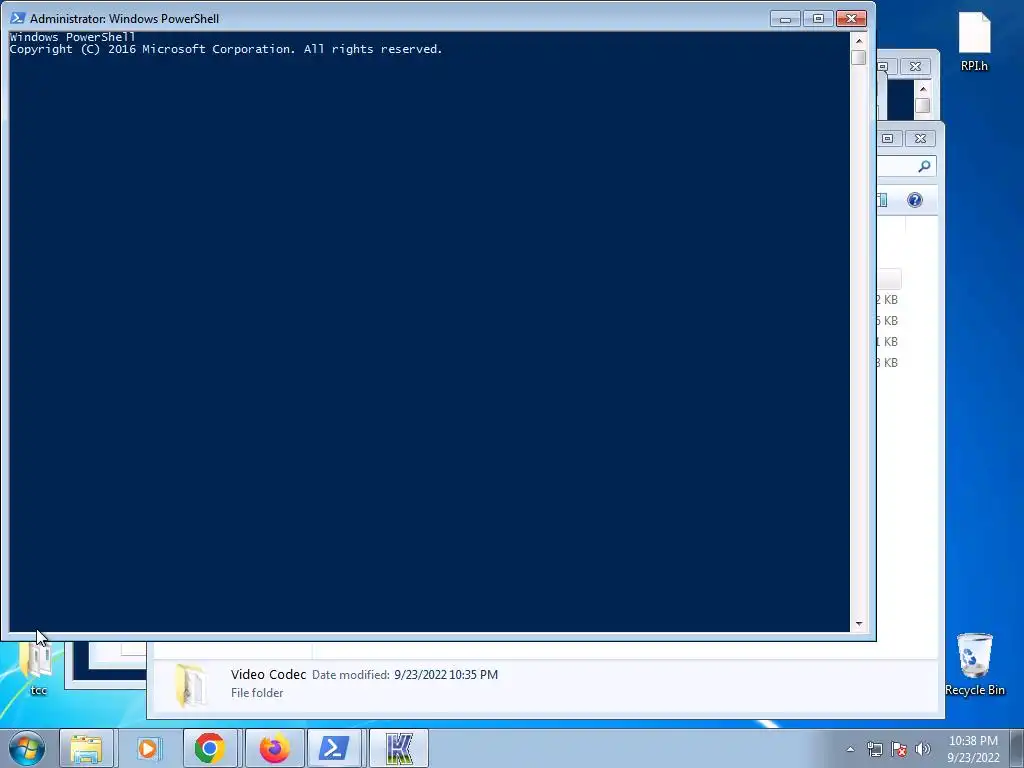Open Explorer help via the question mark icon
Screen dimensions: 1024x768
(914, 200)
